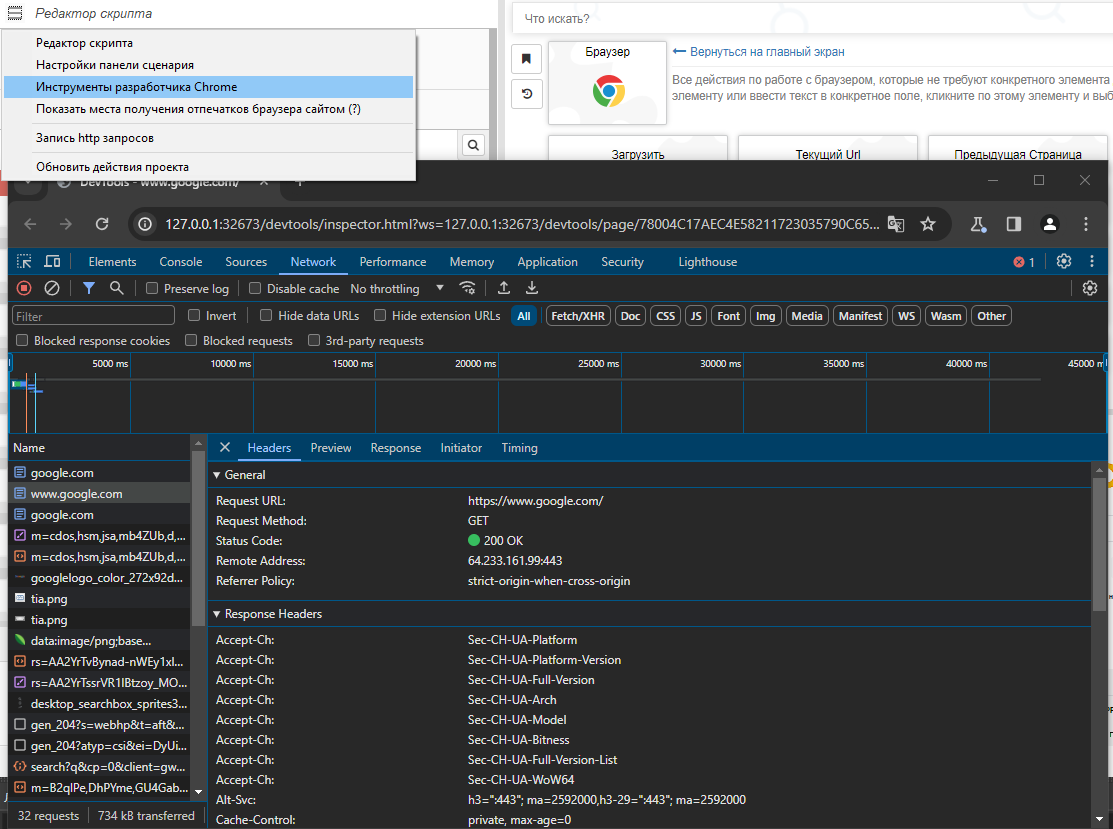Bookmark this page with star icon
The width and height of the screenshot is (1113, 829).
[x=928, y=224]
